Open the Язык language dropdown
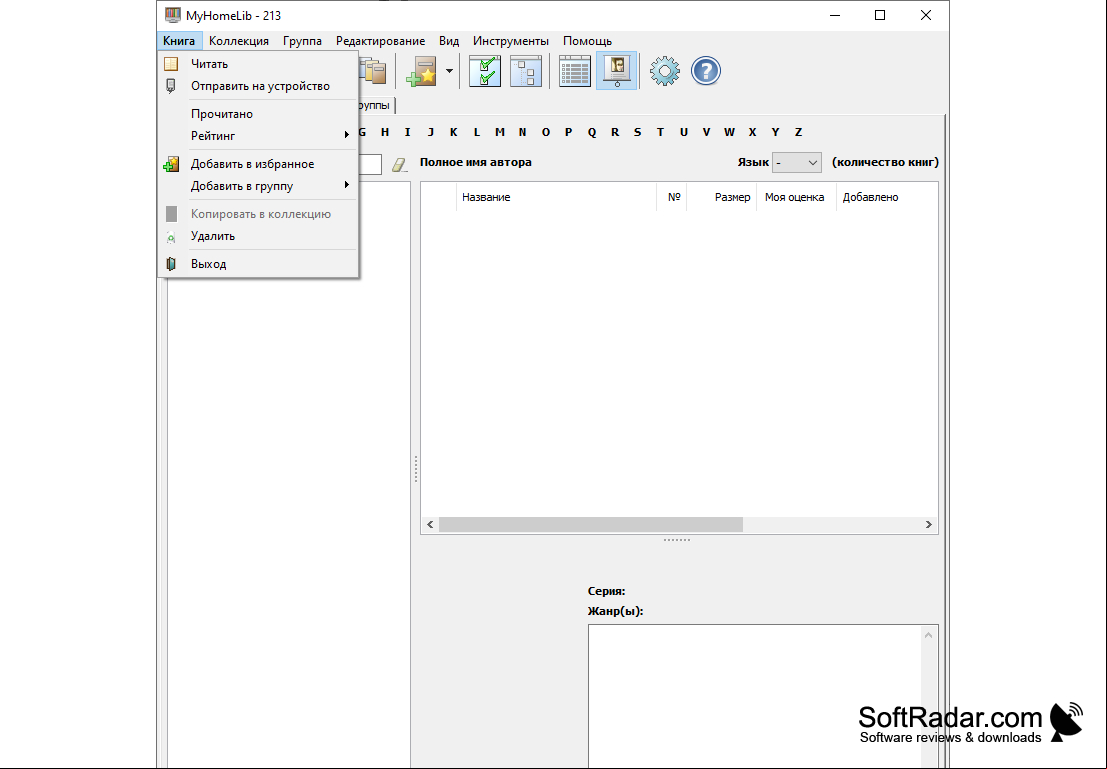Image resolution: width=1107 pixels, height=769 pixels. tap(796, 163)
